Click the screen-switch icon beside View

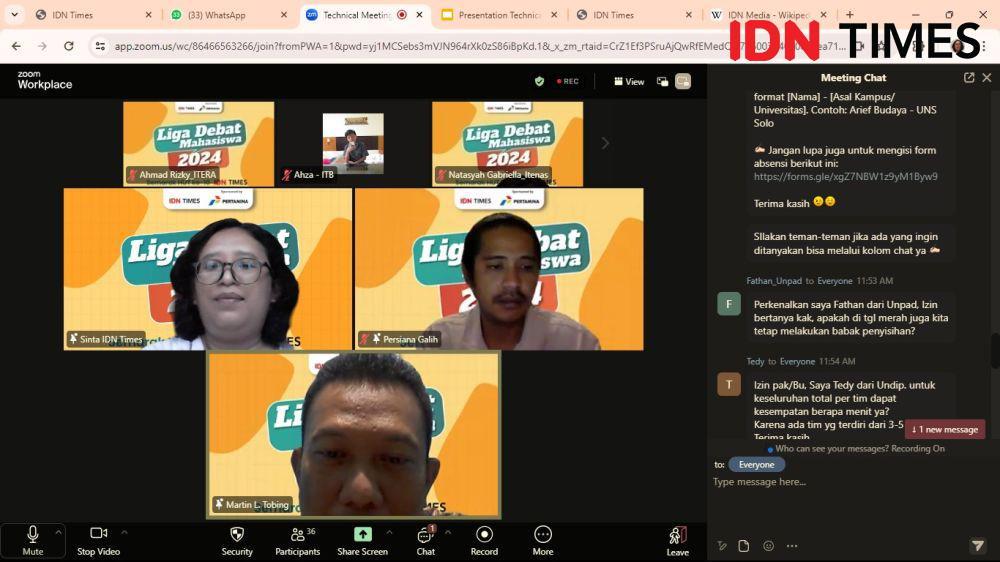(663, 82)
